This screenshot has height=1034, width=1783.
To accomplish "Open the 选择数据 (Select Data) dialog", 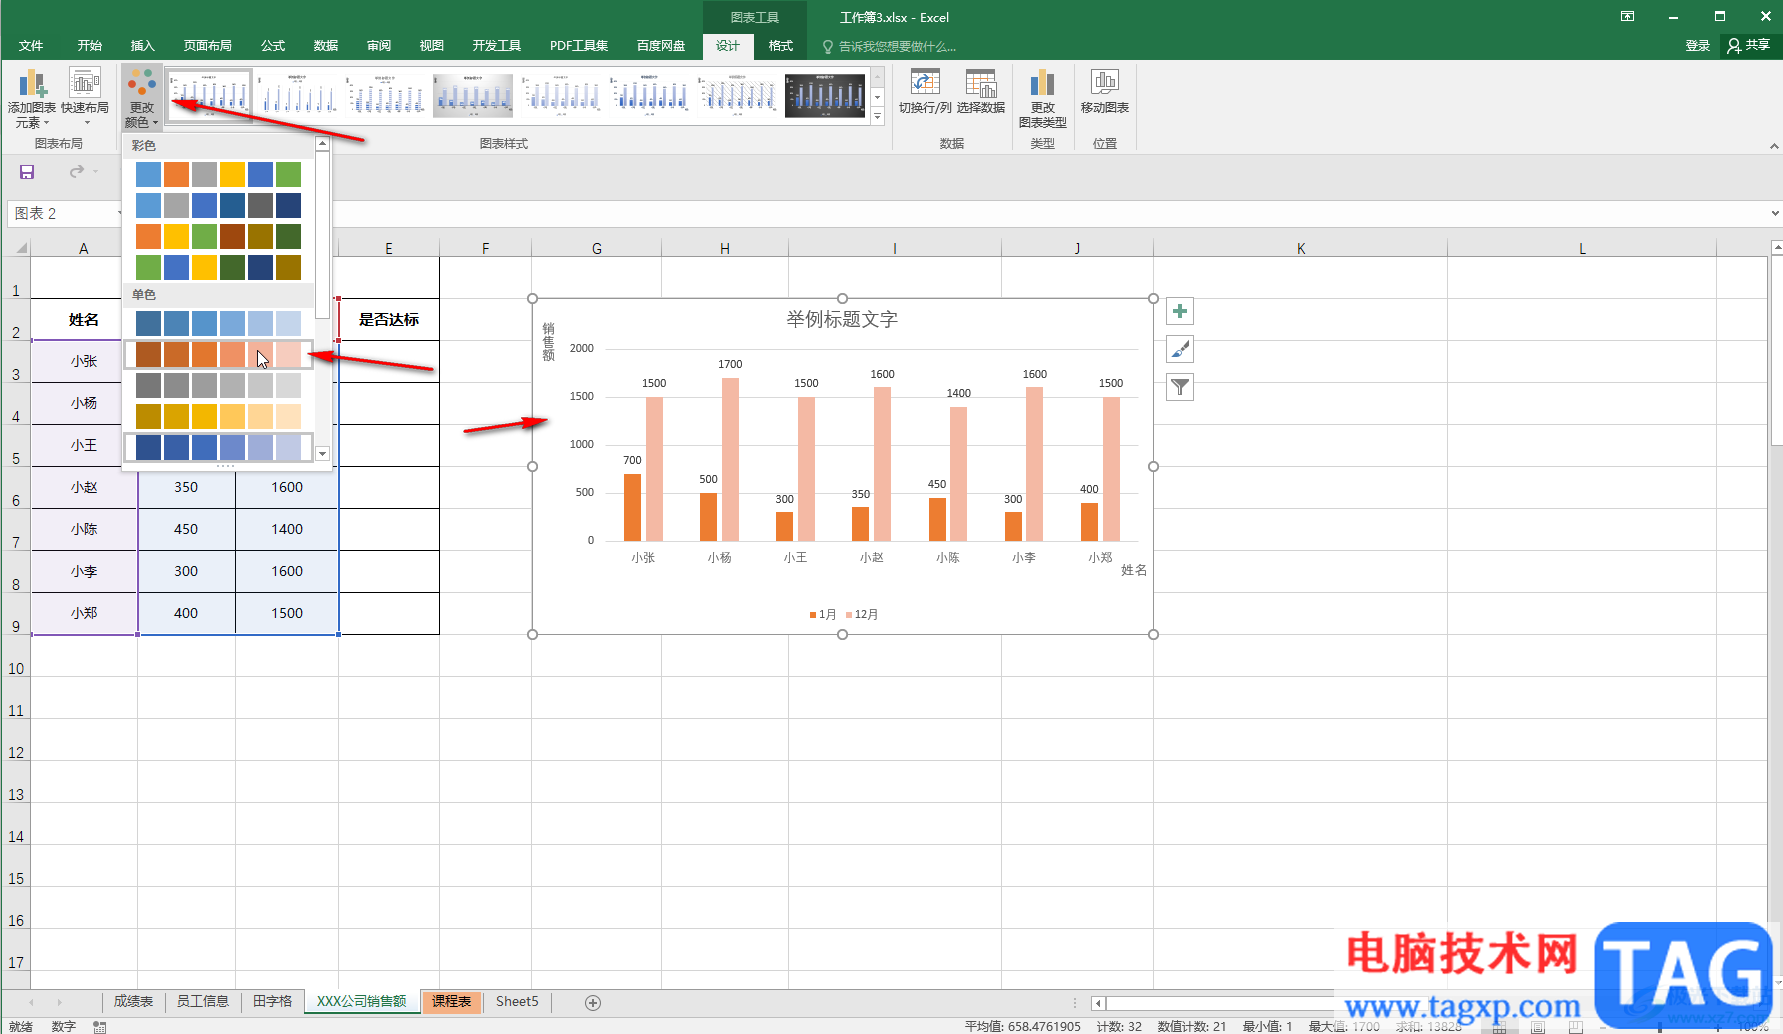I will pyautogui.click(x=980, y=91).
